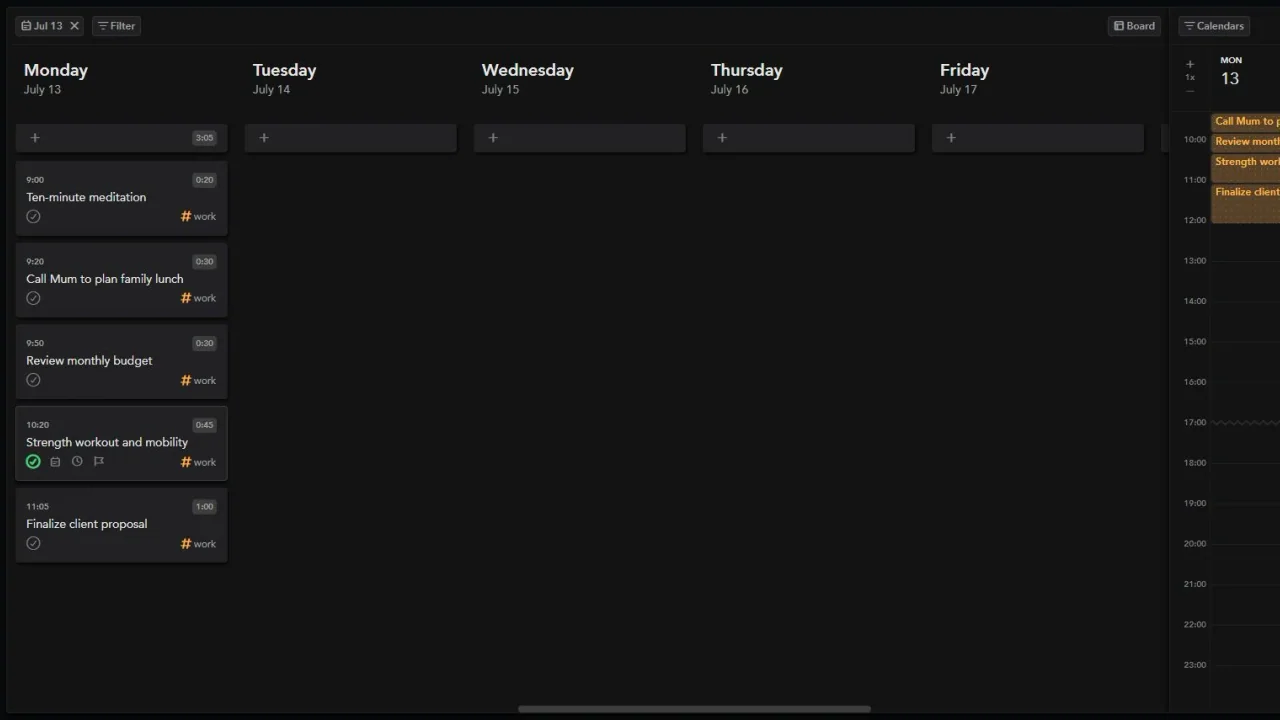Viewport: 1280px width, 720px height.
Task: Mark Ten-minute meditation as complete
Action: coord(33,216)
